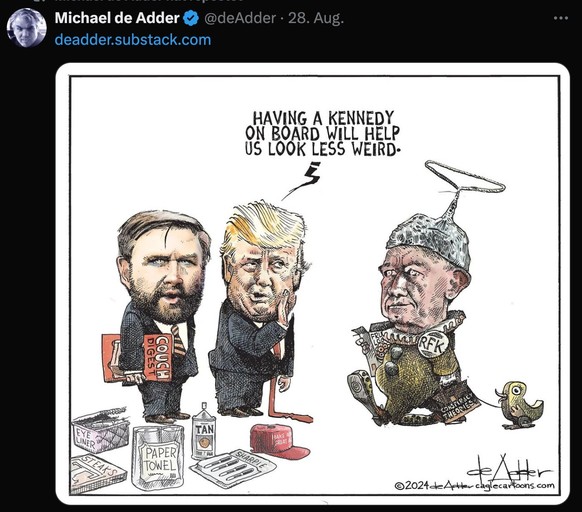
Task: Click the RFK badge on the character
Action: (433, 345)
